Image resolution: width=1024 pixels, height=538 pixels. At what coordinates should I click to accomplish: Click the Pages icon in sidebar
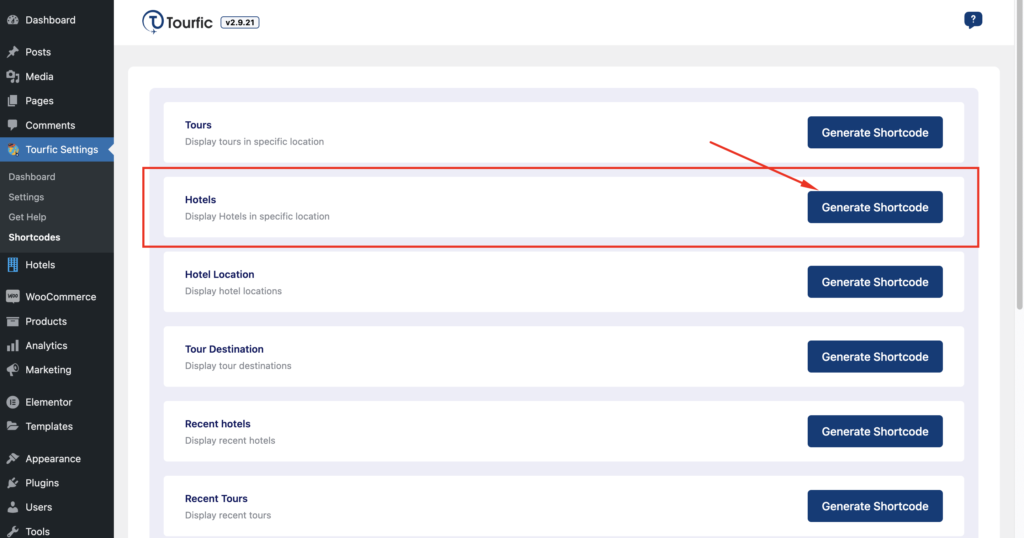[x=12, y=101]
